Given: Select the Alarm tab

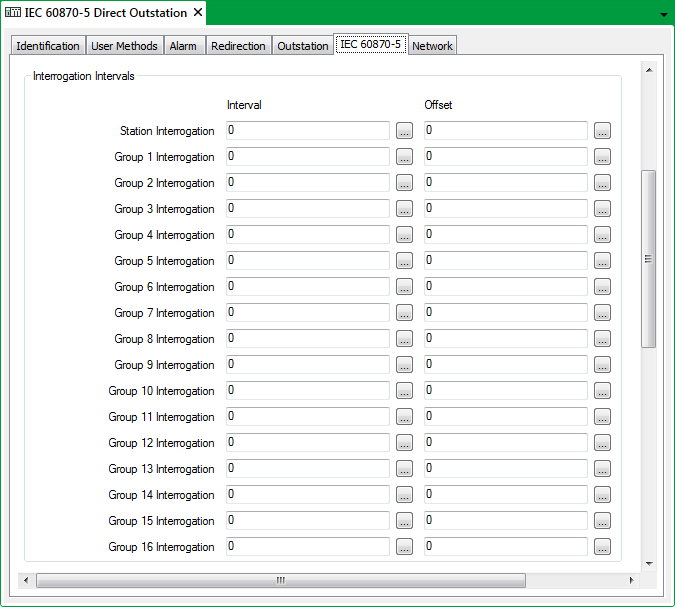Looking at the screenshot, I should 183,46.
